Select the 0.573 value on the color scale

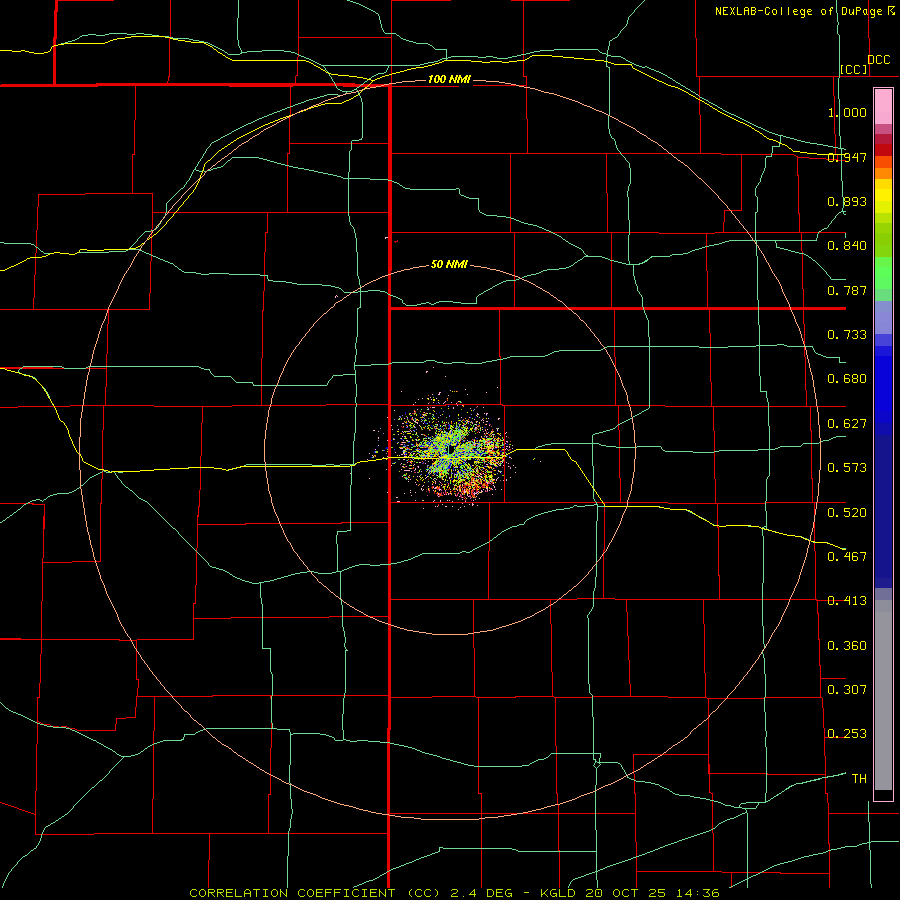(x=847, y=468)
